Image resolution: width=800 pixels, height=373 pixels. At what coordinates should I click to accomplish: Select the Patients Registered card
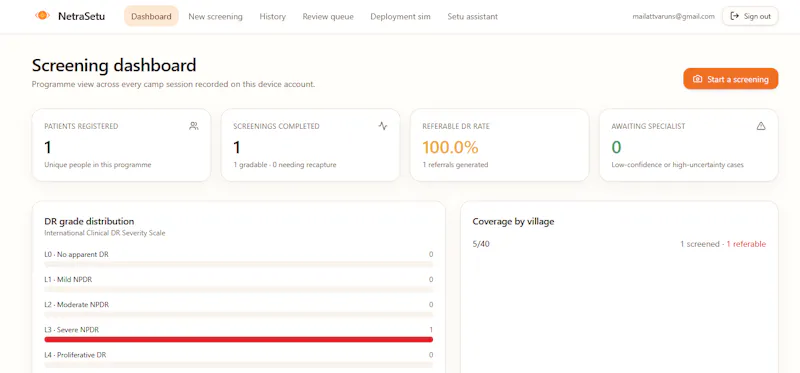coord(121,145)
